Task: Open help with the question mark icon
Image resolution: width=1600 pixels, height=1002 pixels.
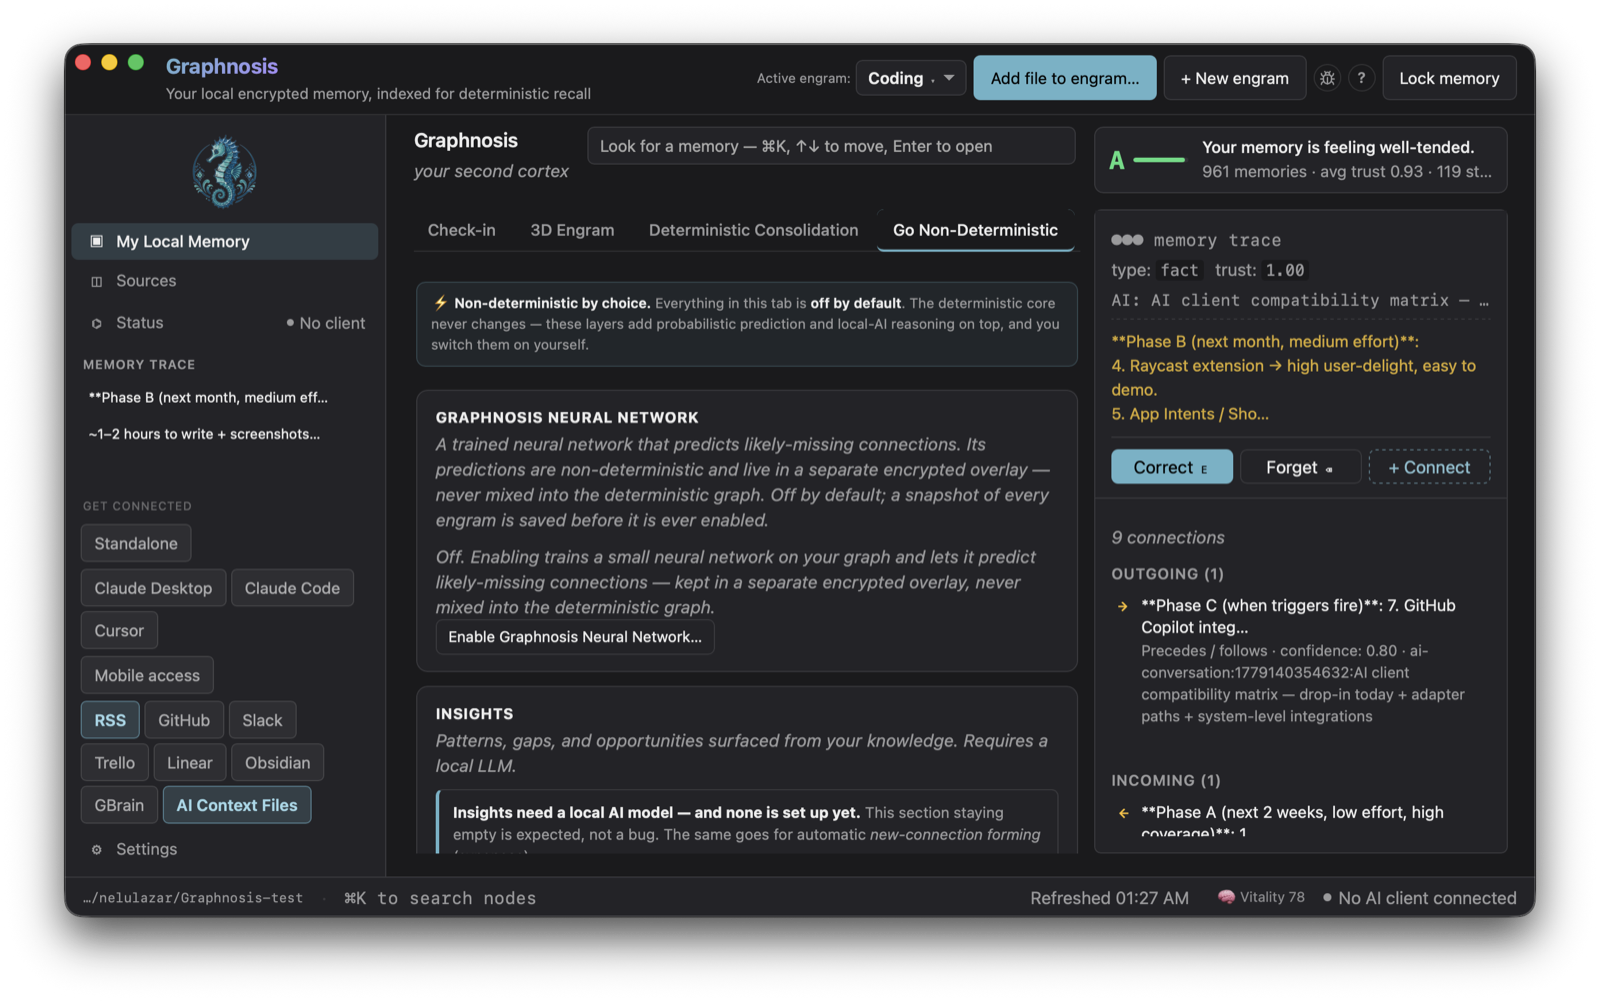Action: pyautogui.click(x=1361, y=78)
